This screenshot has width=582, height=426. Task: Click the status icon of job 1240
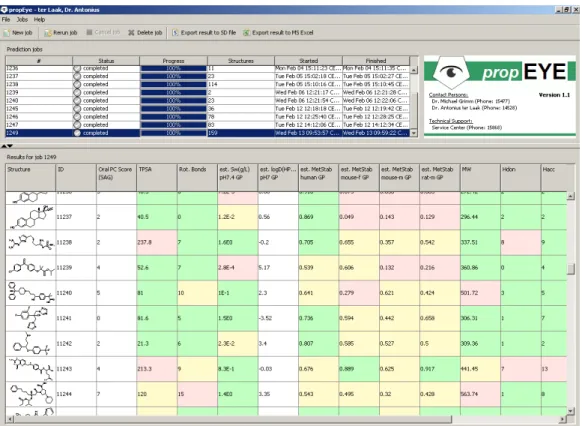77,101
